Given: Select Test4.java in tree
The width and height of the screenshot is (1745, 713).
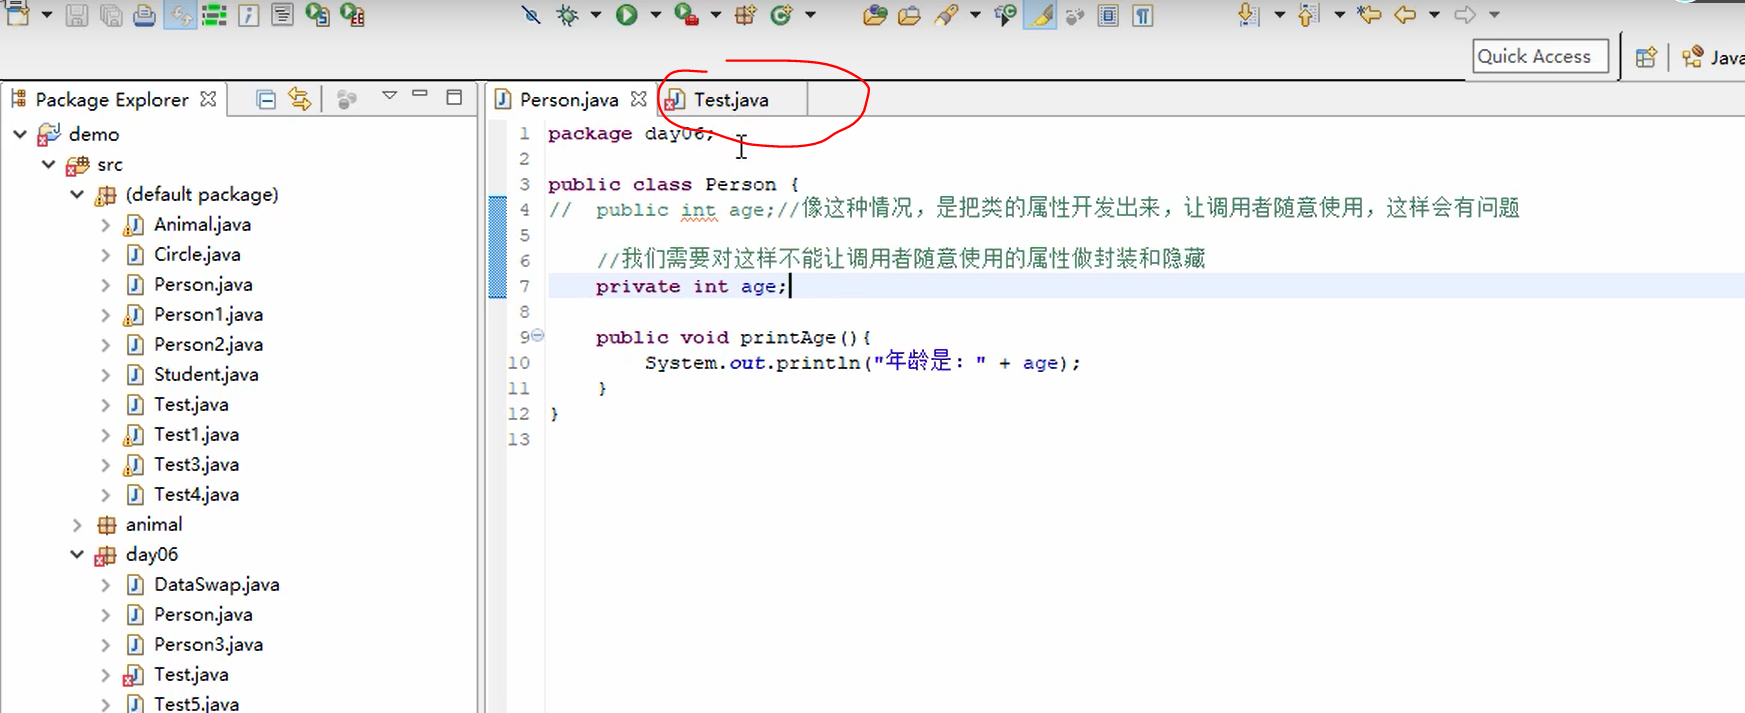Looking at the screenshot, I should pyautogui.click(x=196, y=494).
